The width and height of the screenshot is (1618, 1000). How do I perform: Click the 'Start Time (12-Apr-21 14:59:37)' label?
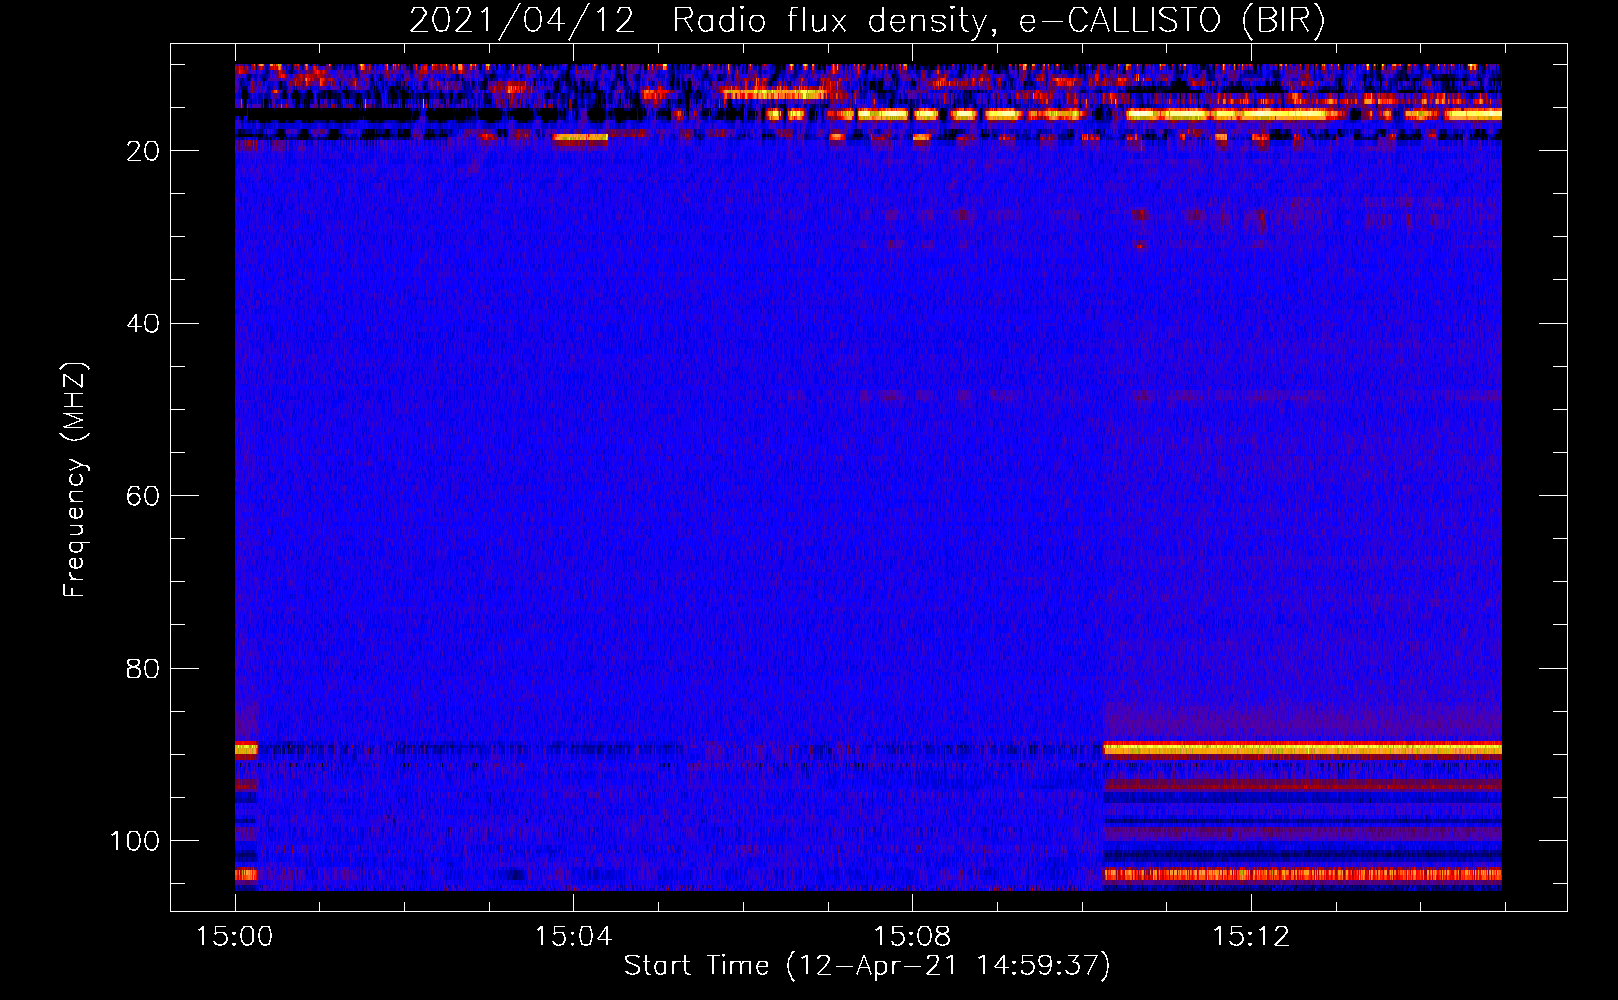867,966
